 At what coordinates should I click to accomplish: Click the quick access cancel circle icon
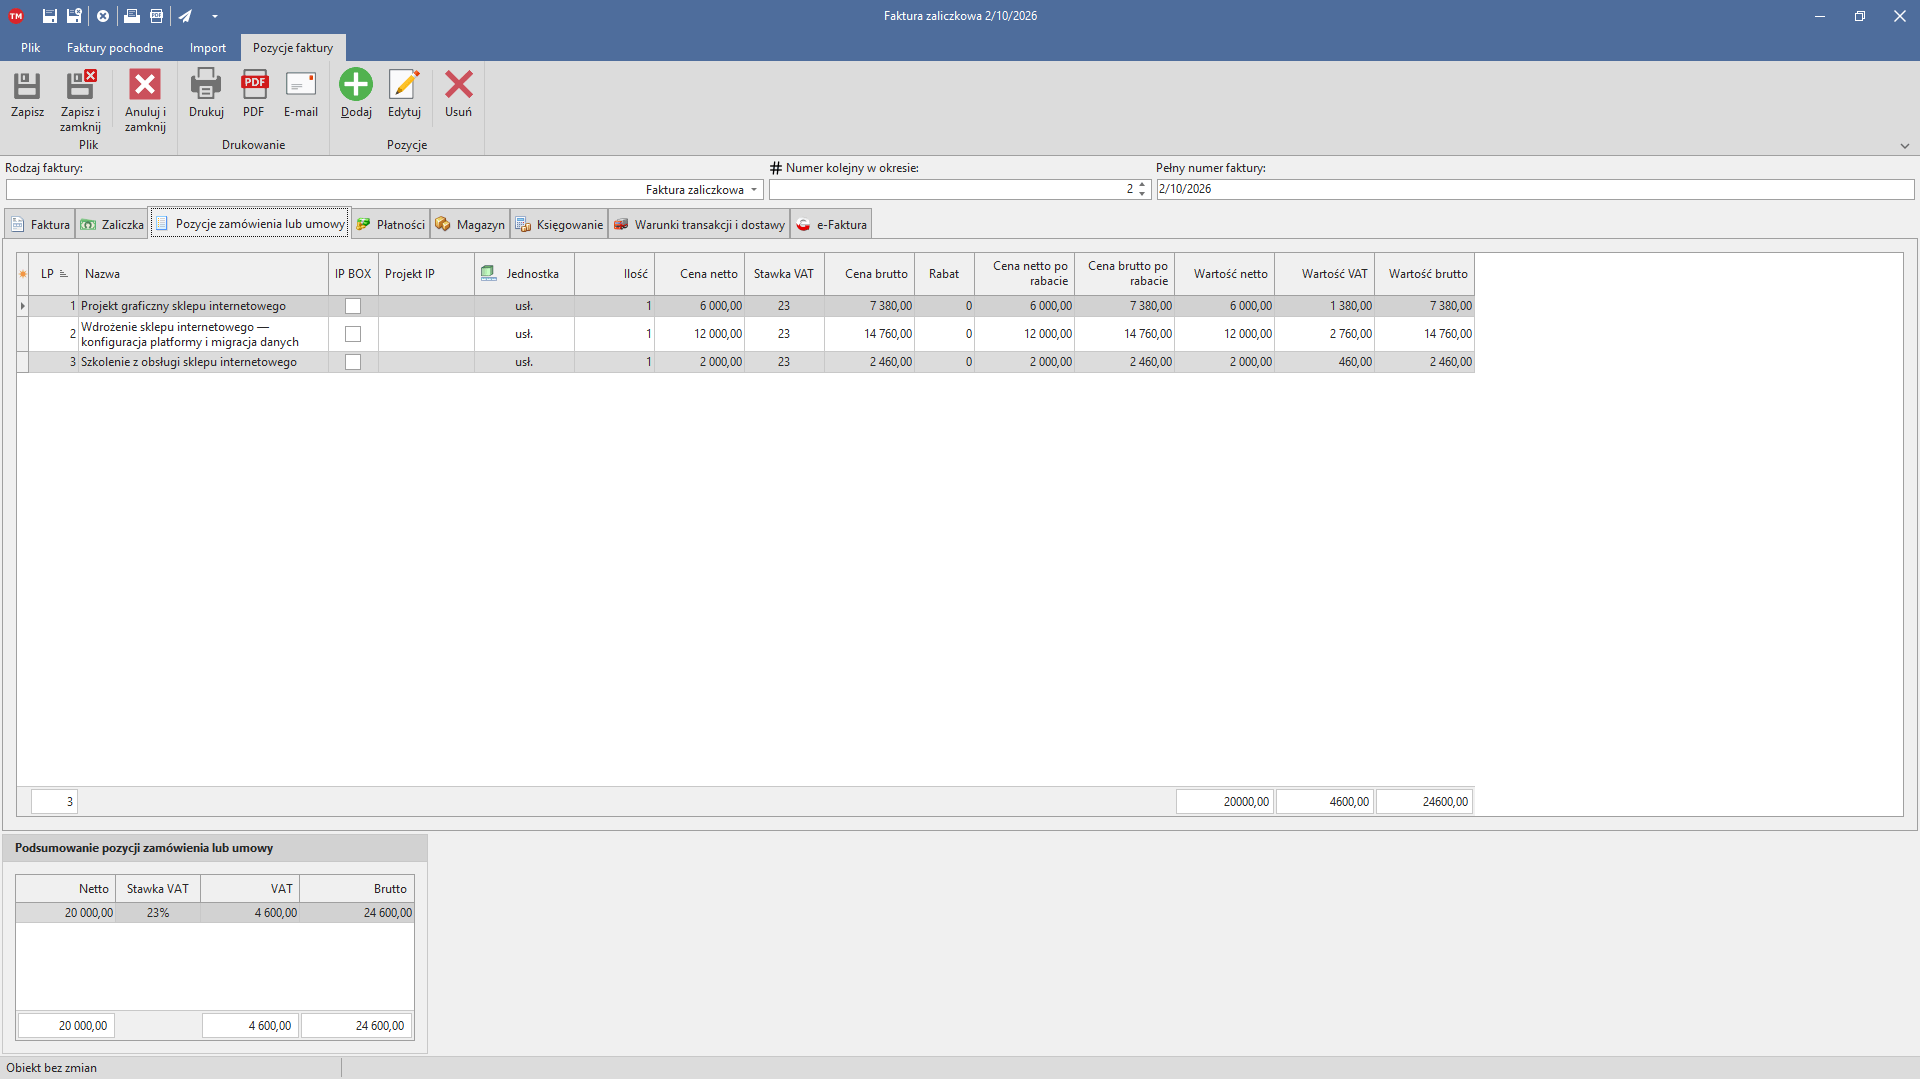click(103, 16)
